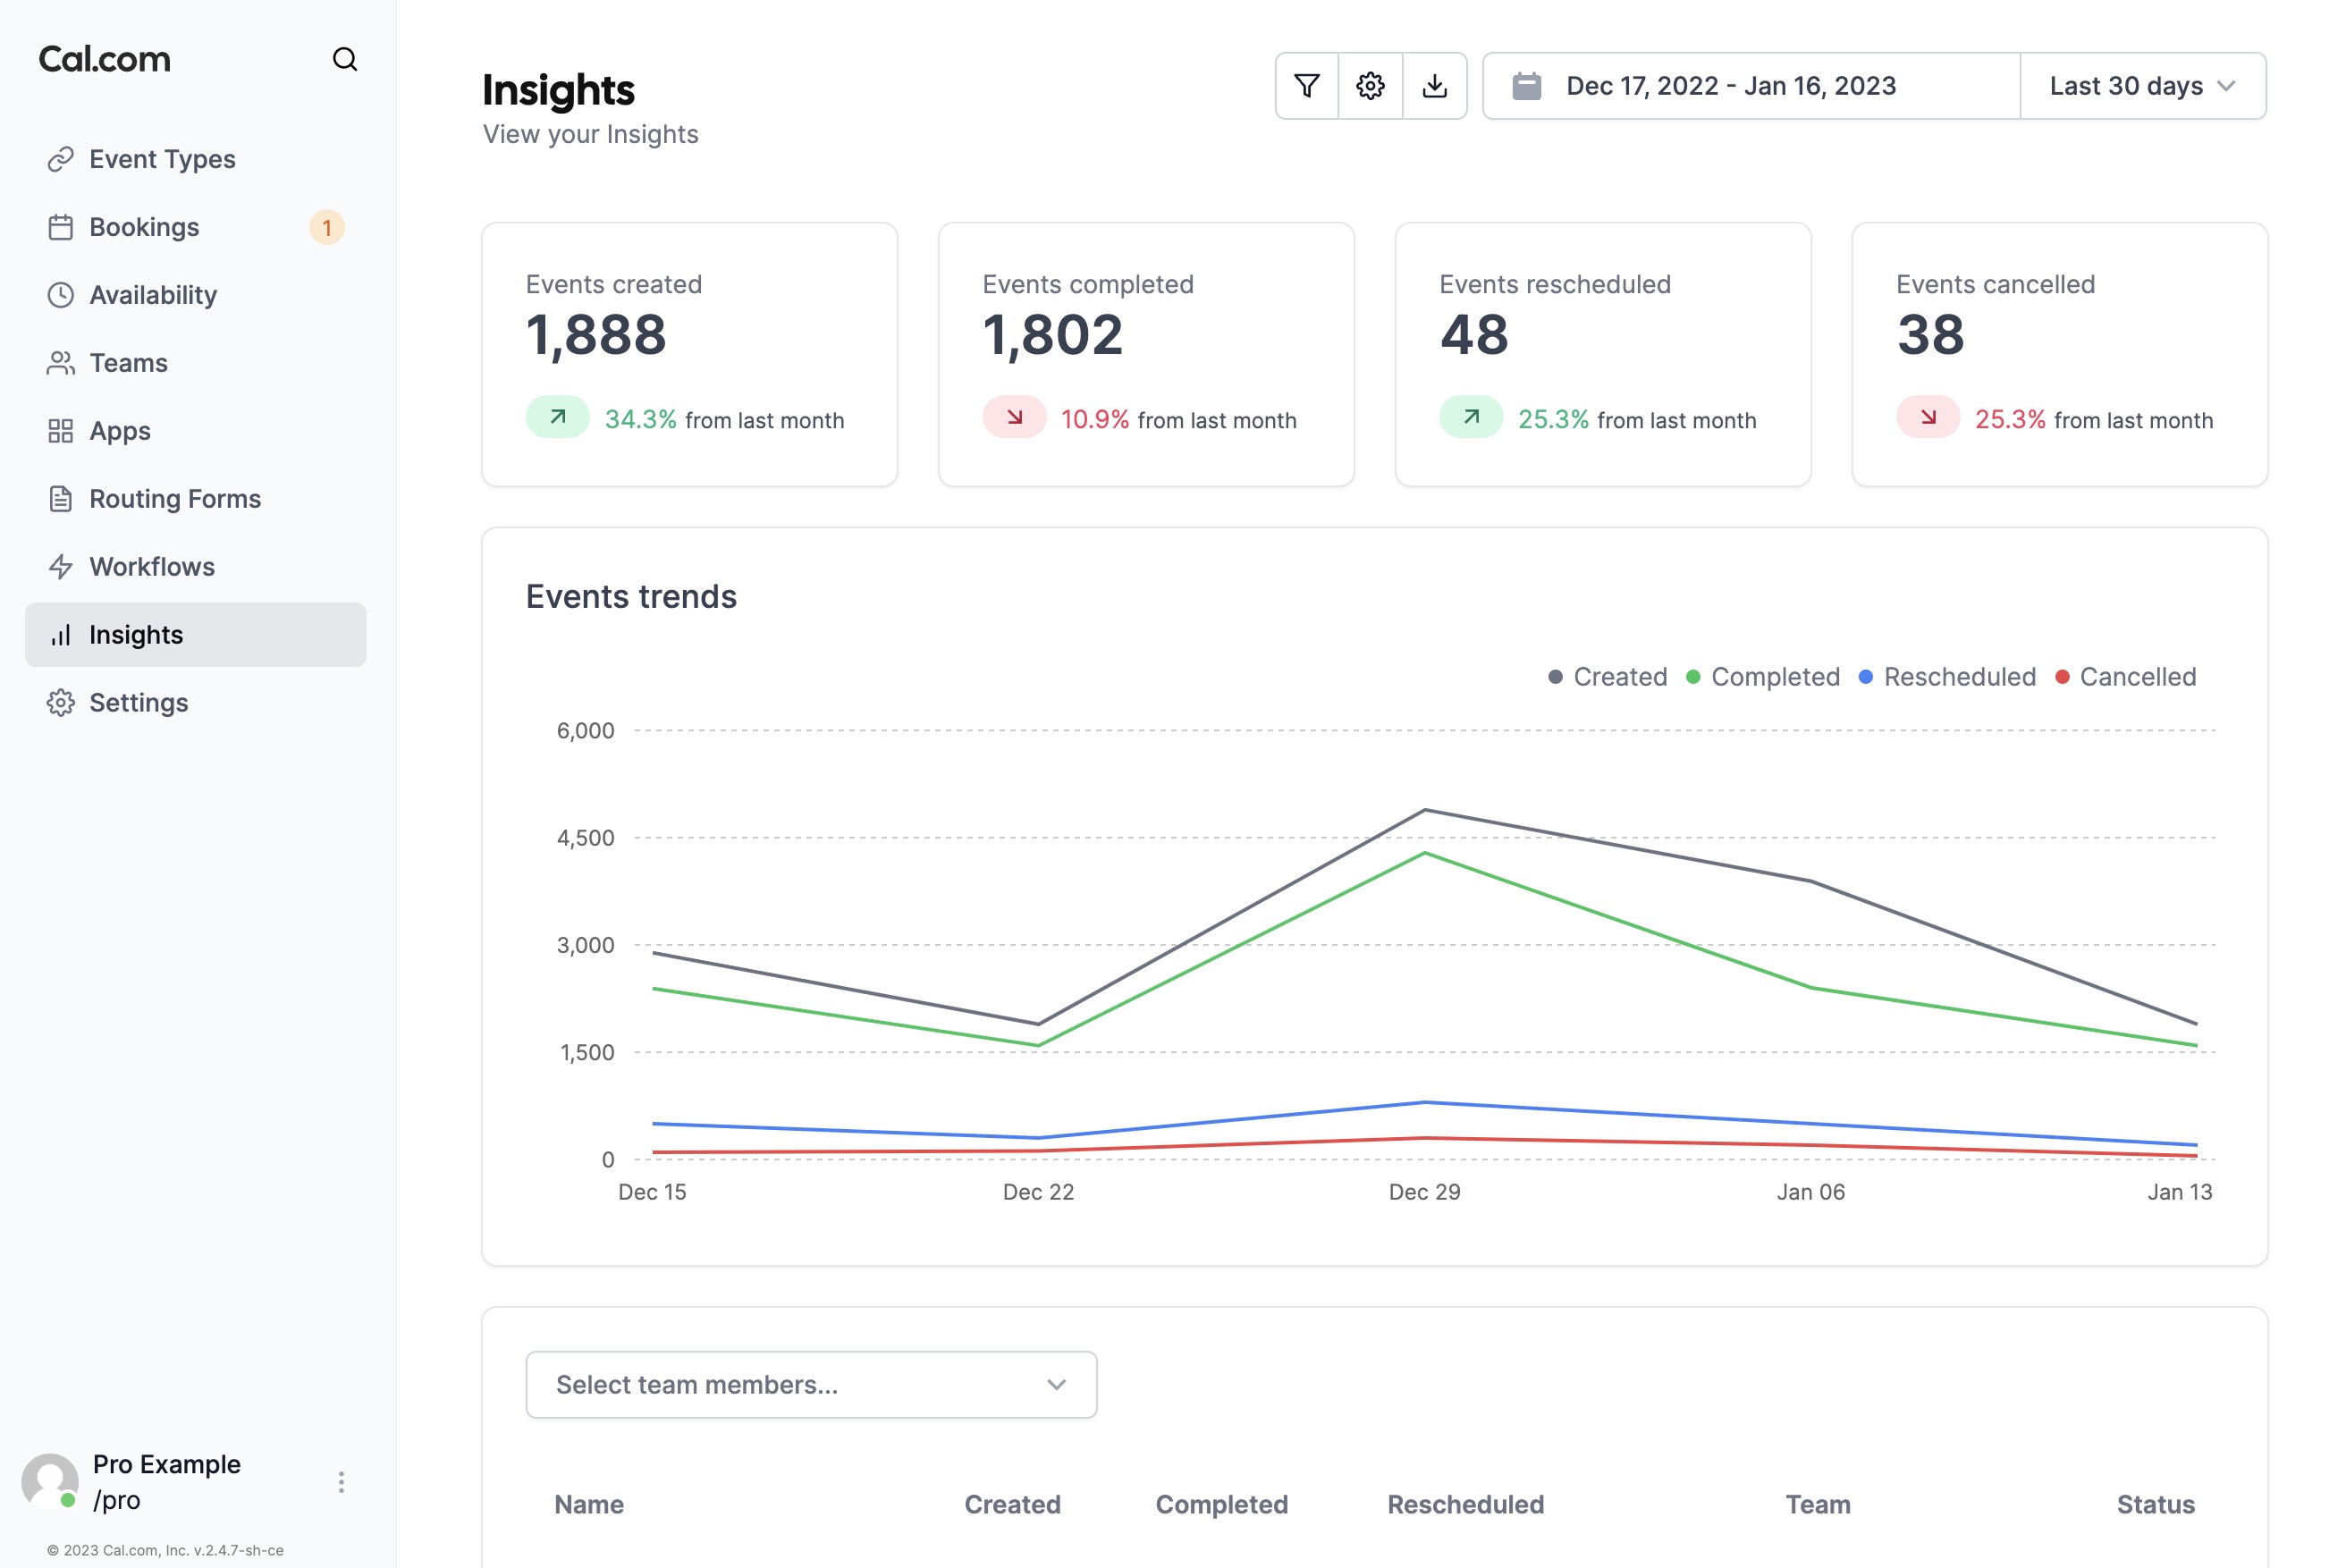2346x1568 pixels.
Task: Open the Select team members dropdown
Action: (811, 1384)
